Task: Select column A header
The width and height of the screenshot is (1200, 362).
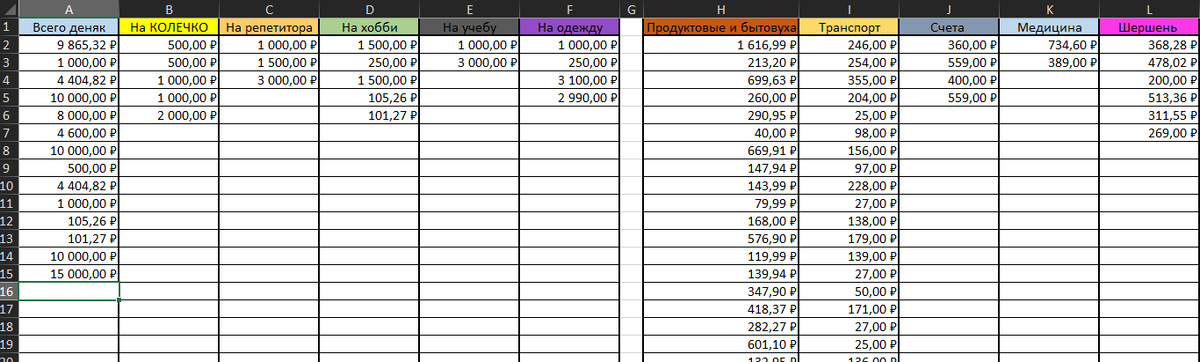Action: pyautogui.click(x=69, y=9)
